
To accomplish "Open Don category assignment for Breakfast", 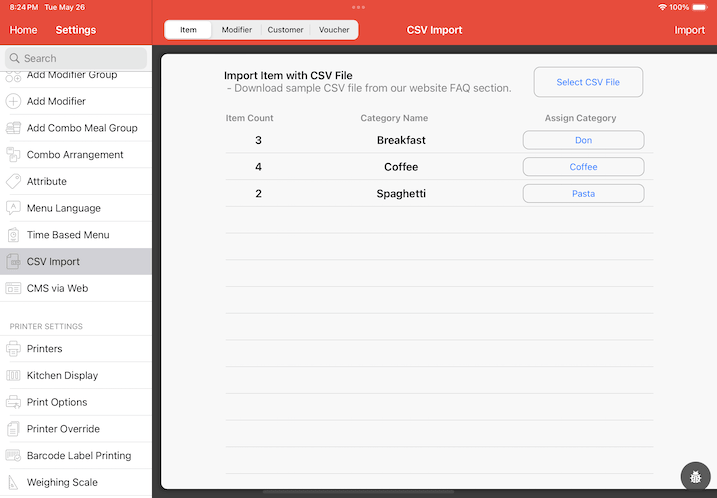I will pyautogui.click(x=583, y=140).
